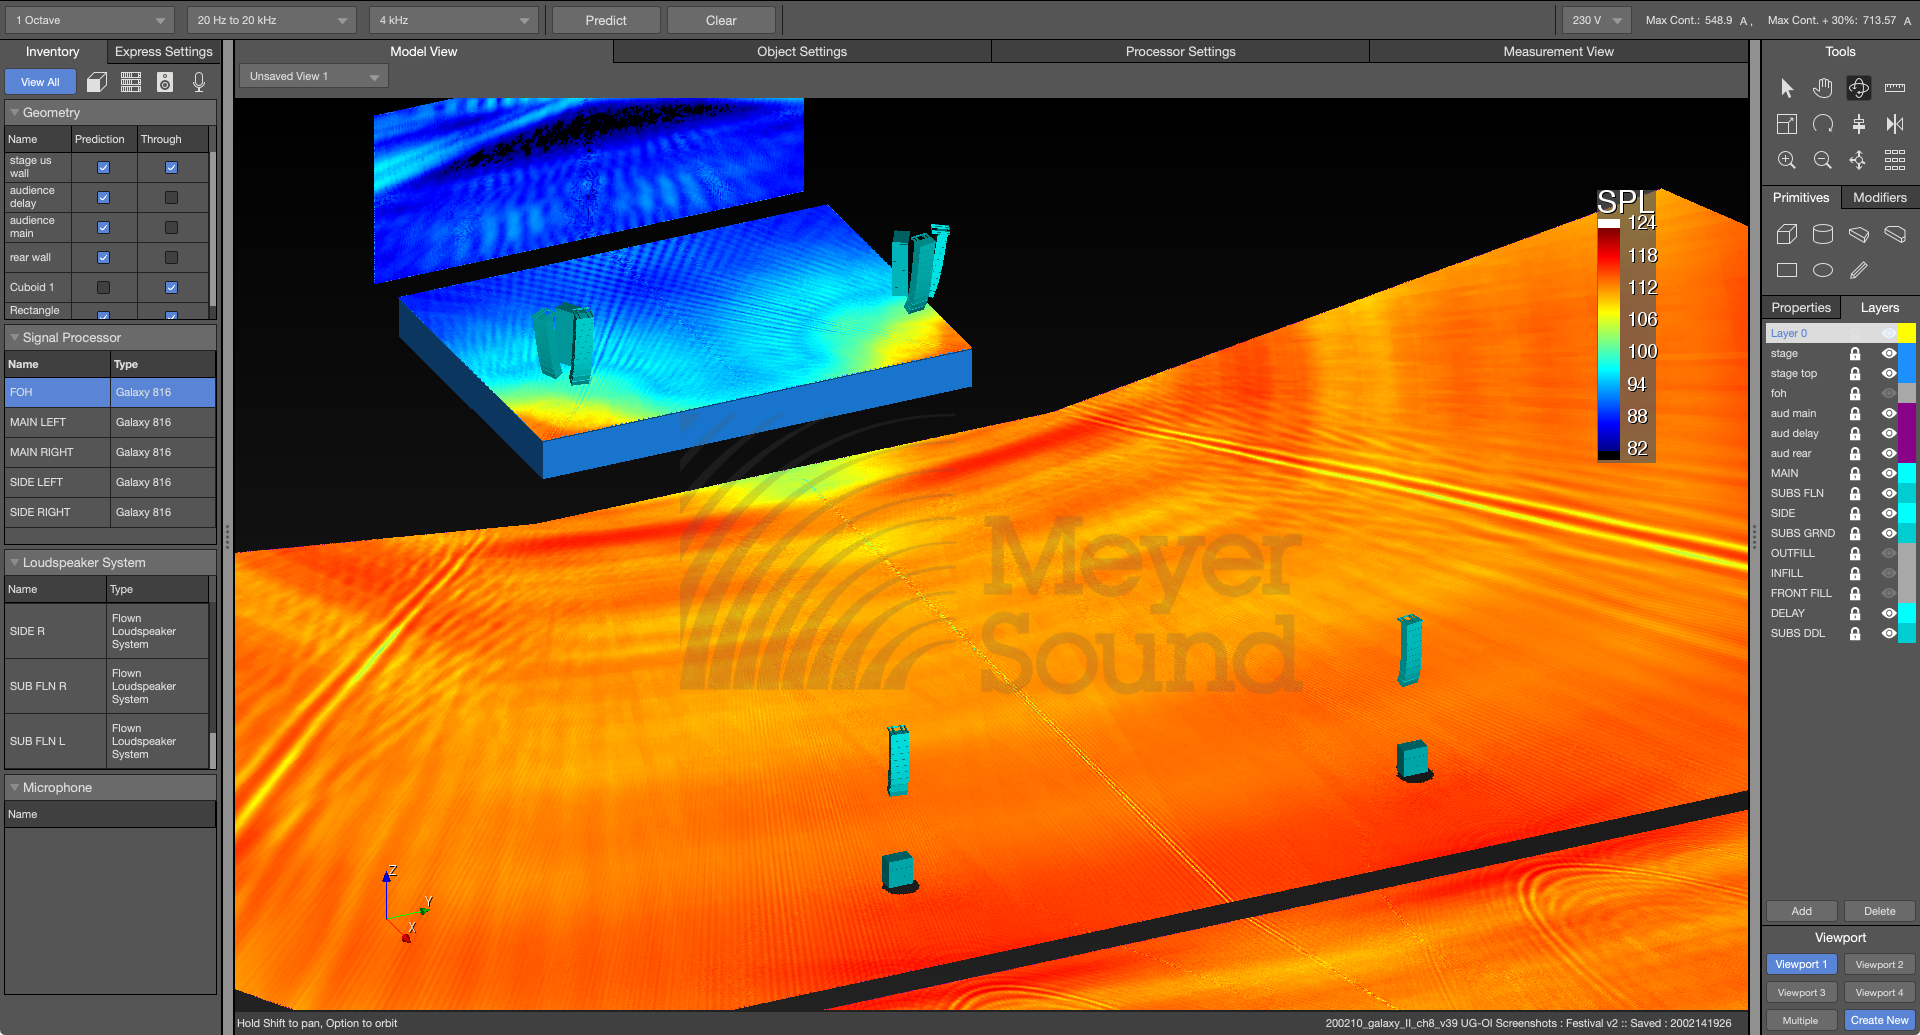
Task: Open the 1 Octave bandwidth dropdown
Action: [x=90, y=20]
